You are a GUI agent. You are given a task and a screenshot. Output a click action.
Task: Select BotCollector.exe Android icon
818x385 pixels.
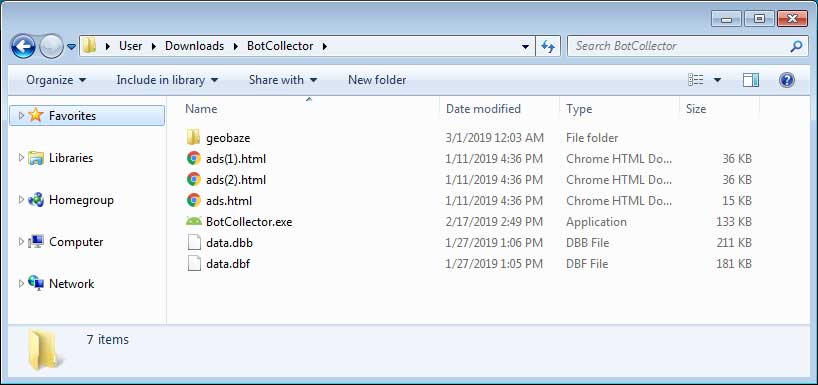[194, 221]
